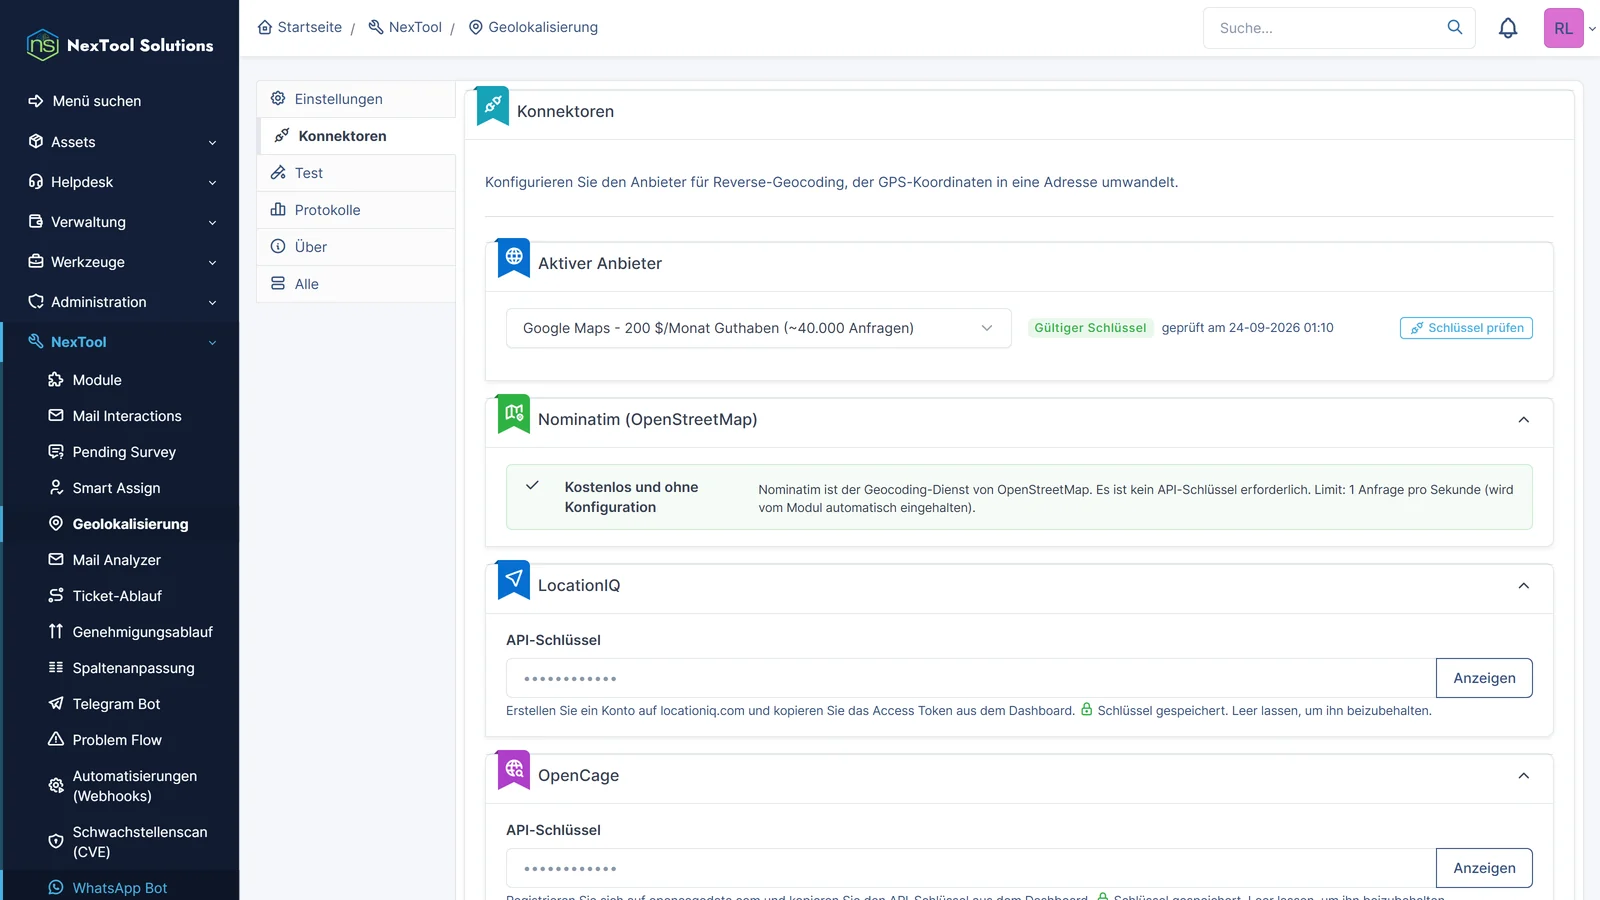Click the Geolokalisierung breadcrumb pin icon
1600x900 pixels.
click(x=476, y=27)
